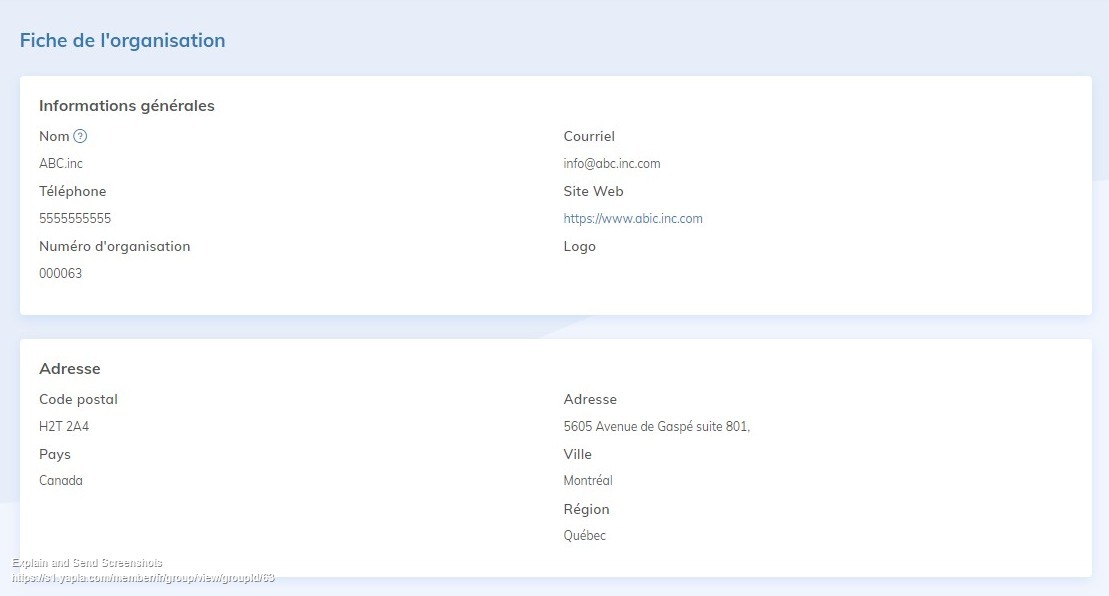1109x596 pixels.
Task: Click the postal code H2T 2A4
Action: point(64,427)
